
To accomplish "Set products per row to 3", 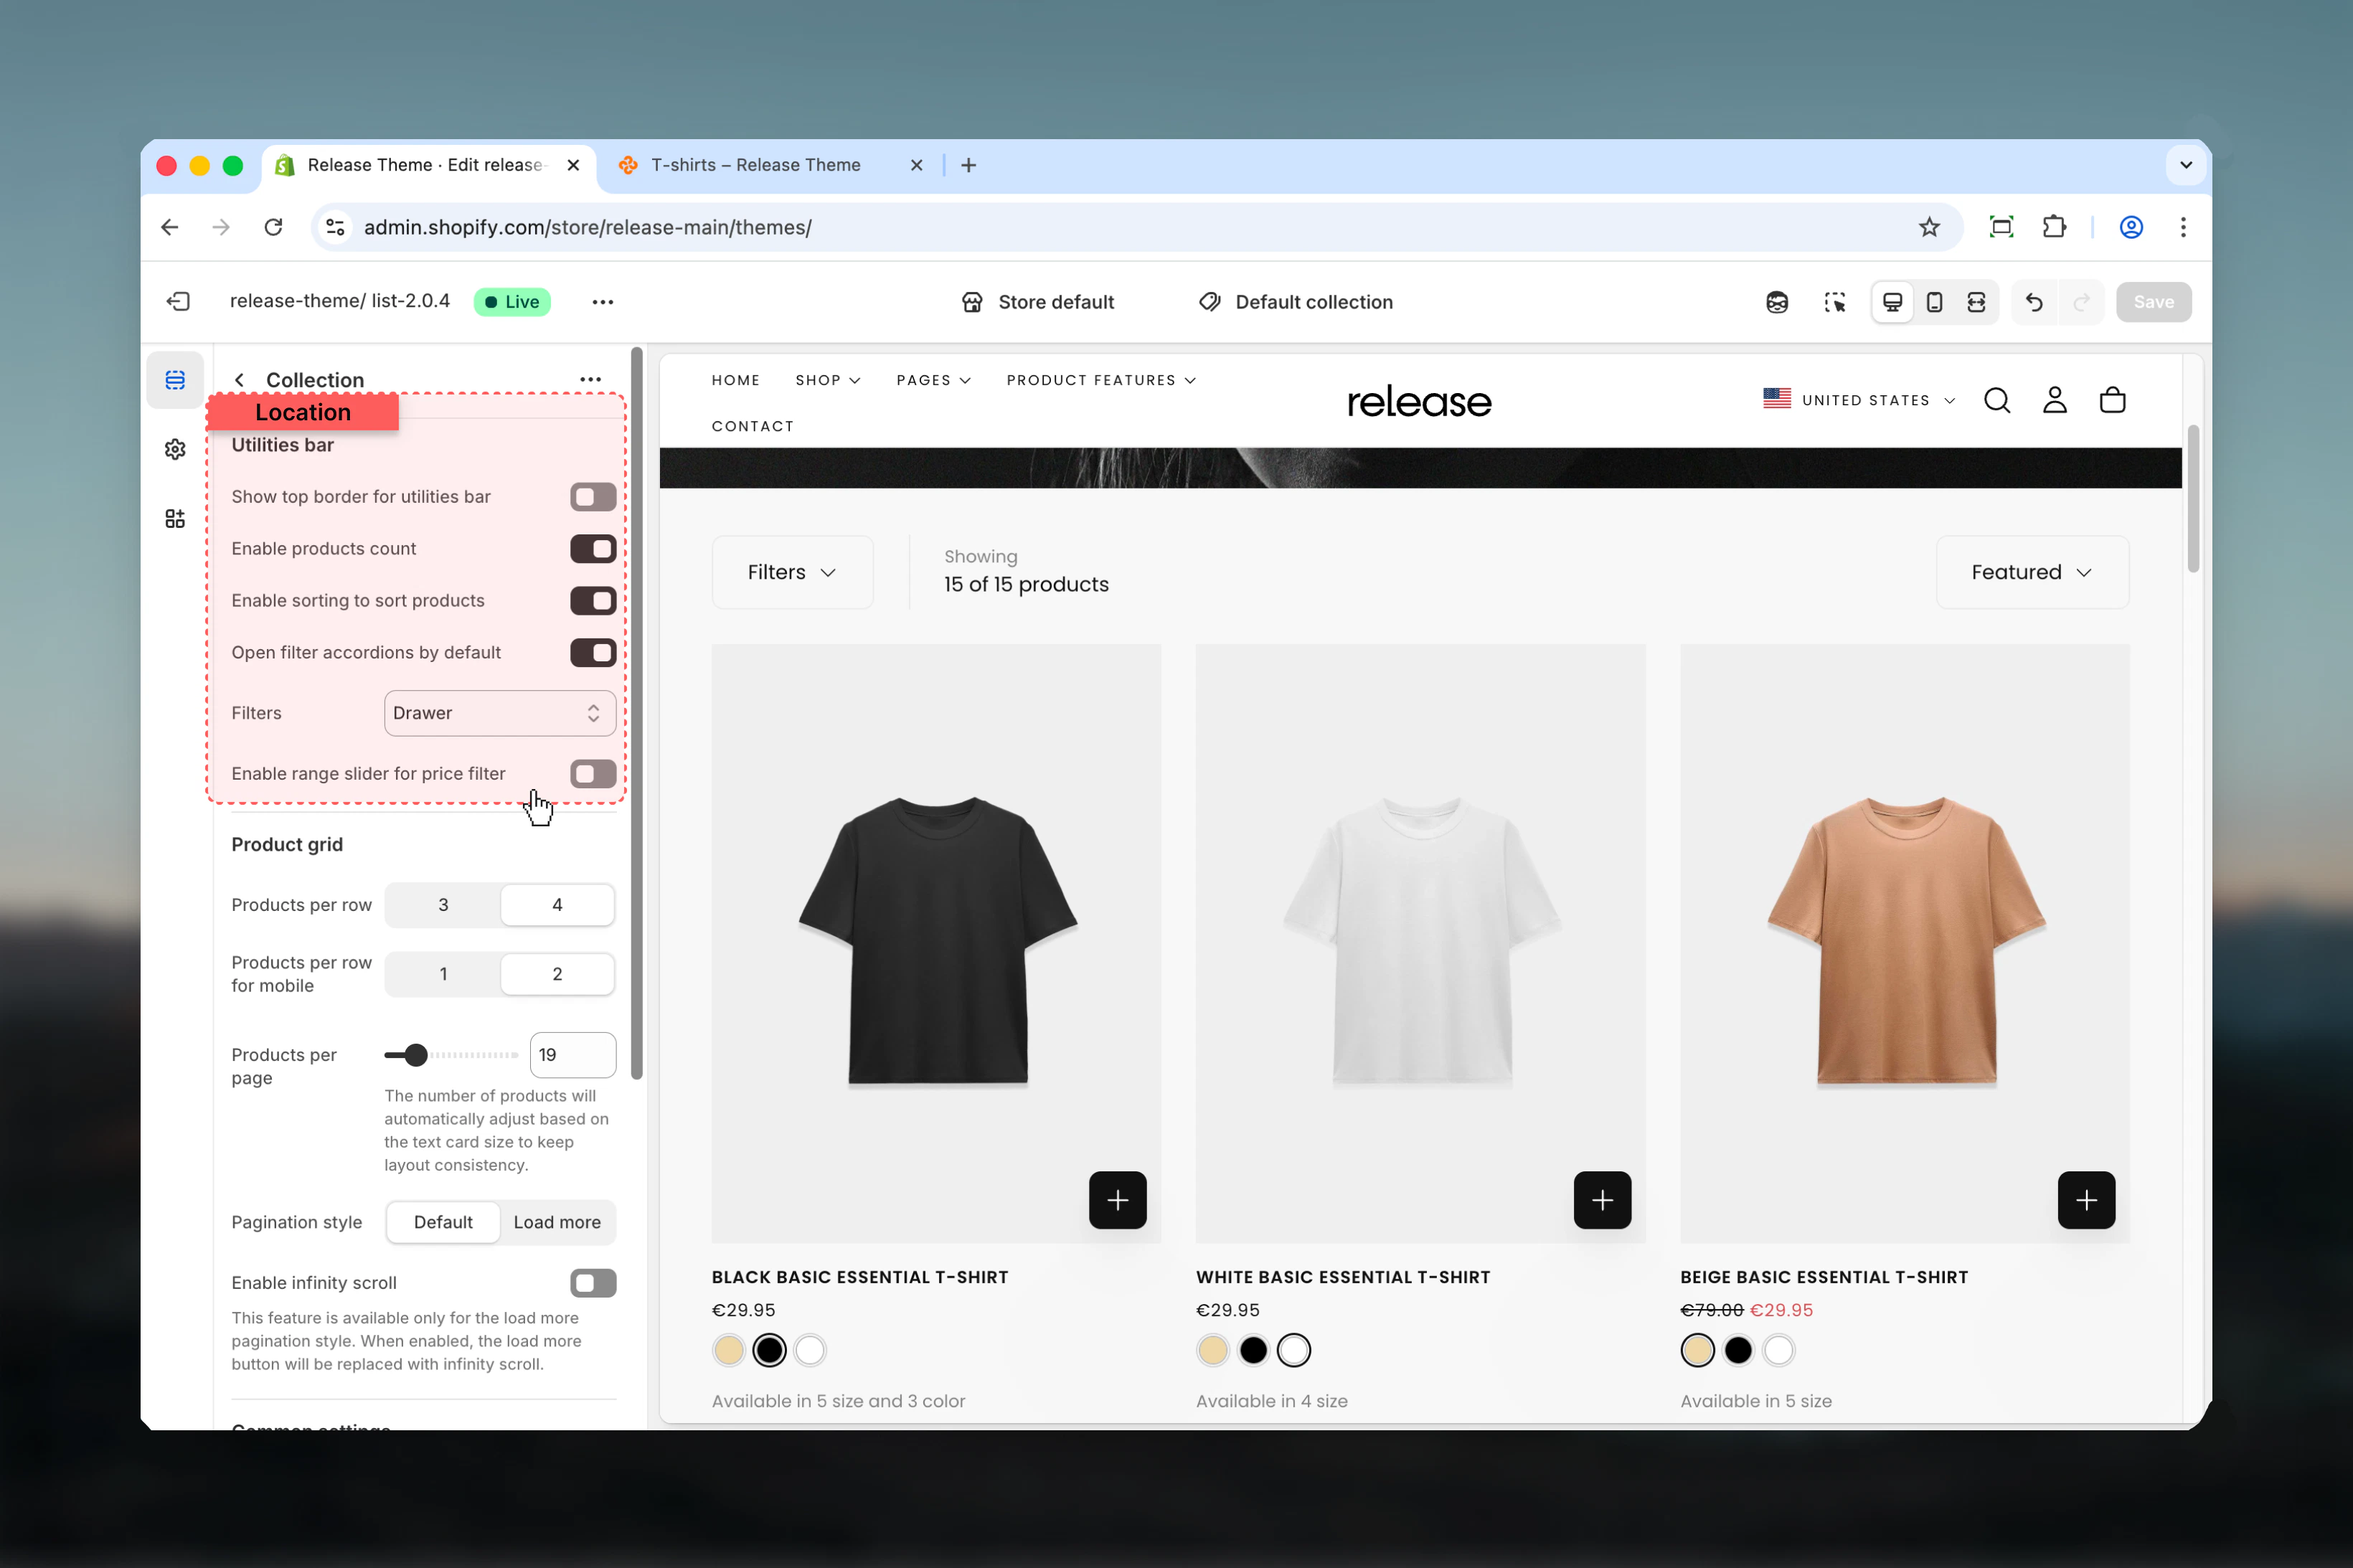I will [443, 904].
